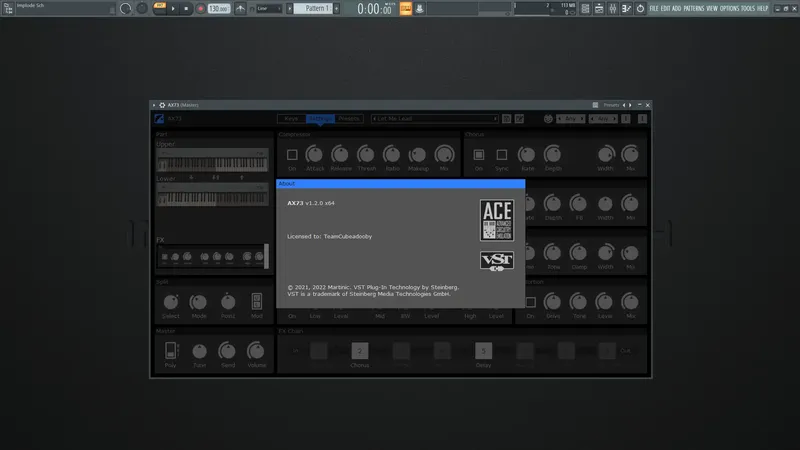Click the Chorus Depth knob
800x450 pixels.
point(553,155)
